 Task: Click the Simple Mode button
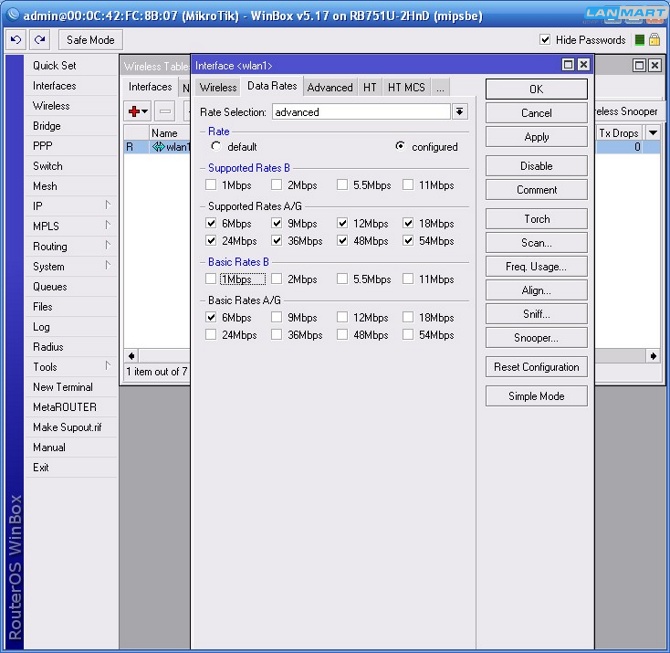pyautogui.click(x=536, y=396)
